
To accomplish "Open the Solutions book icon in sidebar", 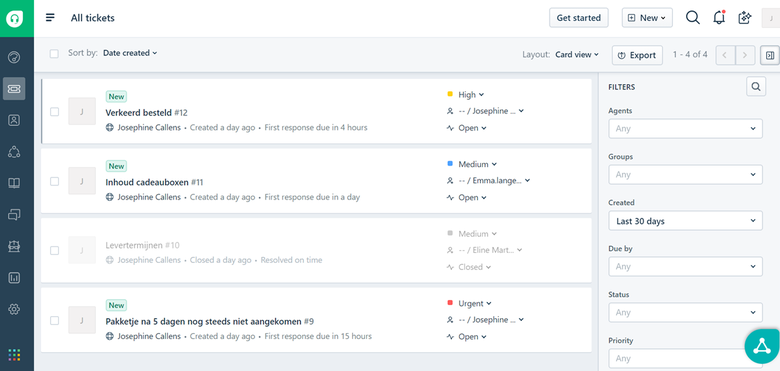I will (14, 183).
